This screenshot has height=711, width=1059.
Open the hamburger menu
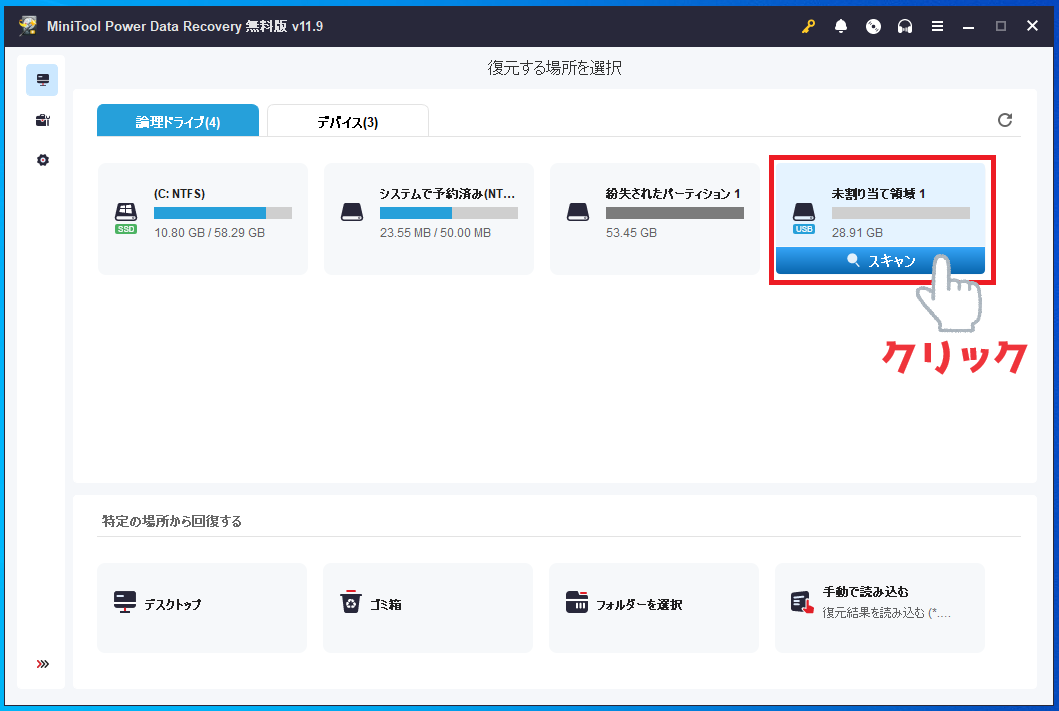(x=937, y=26)
